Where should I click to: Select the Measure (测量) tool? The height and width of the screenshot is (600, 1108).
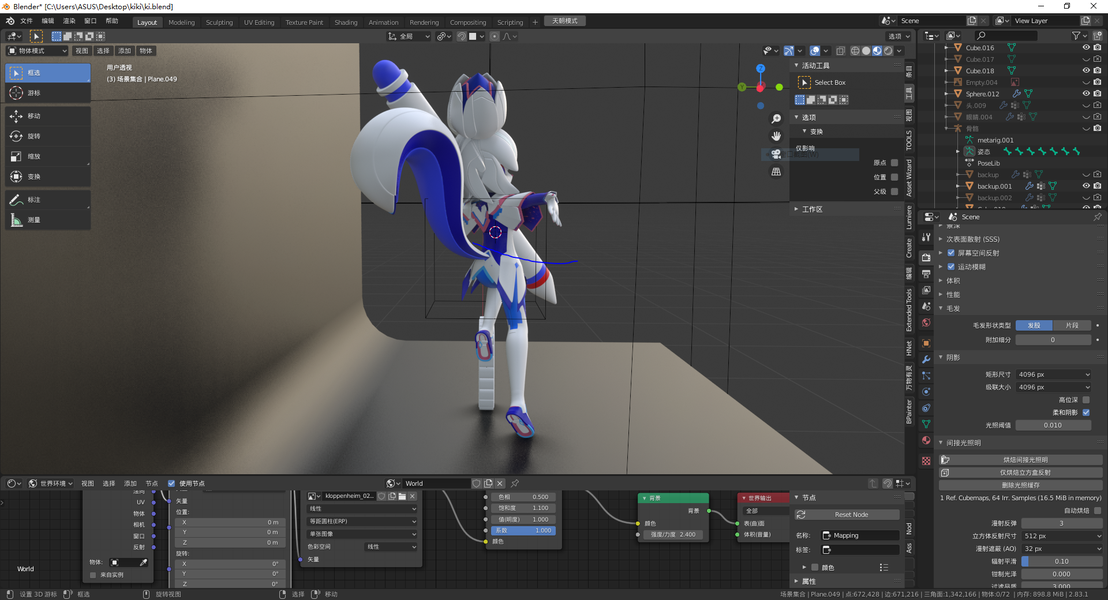coord(47,220)
